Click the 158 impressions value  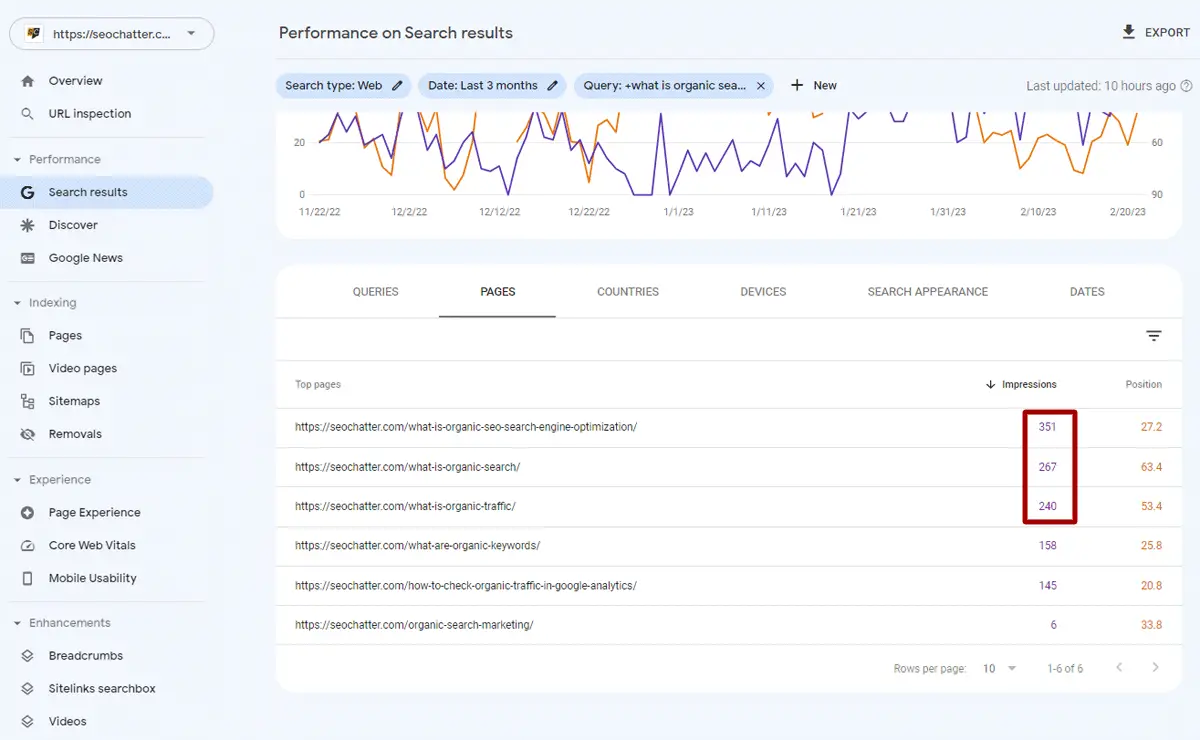point(1047,546)
